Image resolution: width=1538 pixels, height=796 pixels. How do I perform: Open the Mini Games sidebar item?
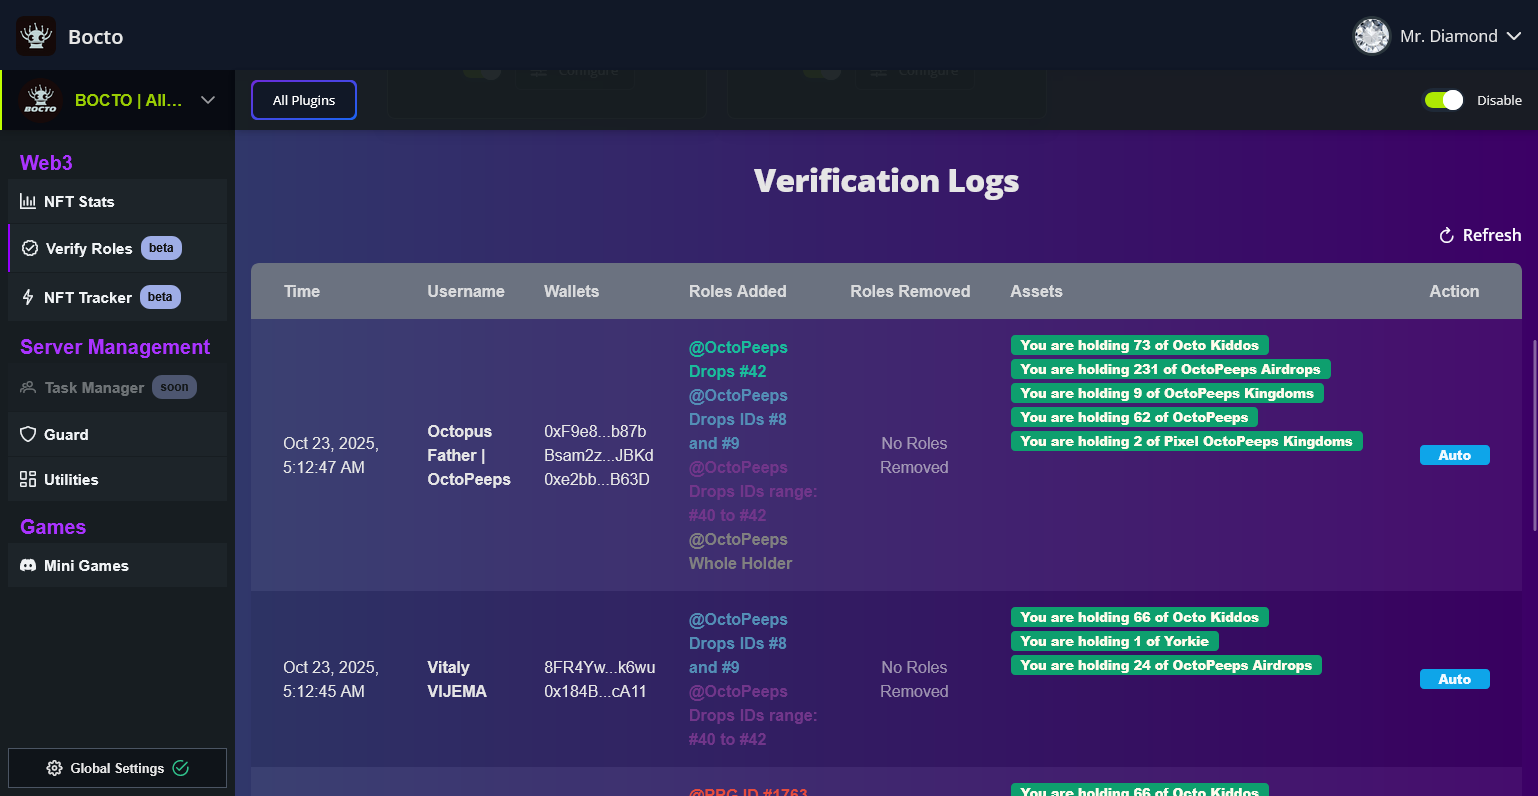coord(86,566)
